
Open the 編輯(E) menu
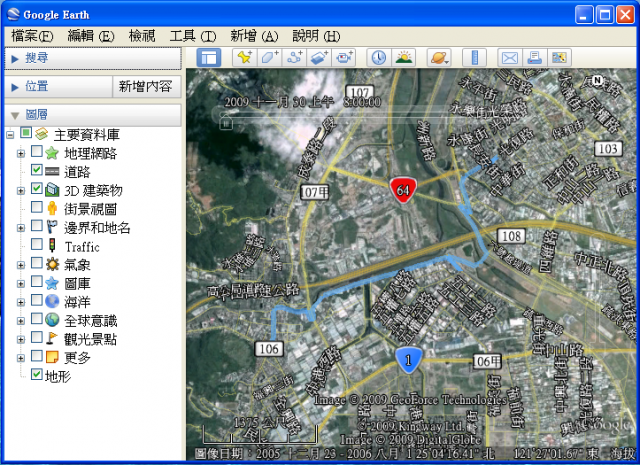point(91,36)
